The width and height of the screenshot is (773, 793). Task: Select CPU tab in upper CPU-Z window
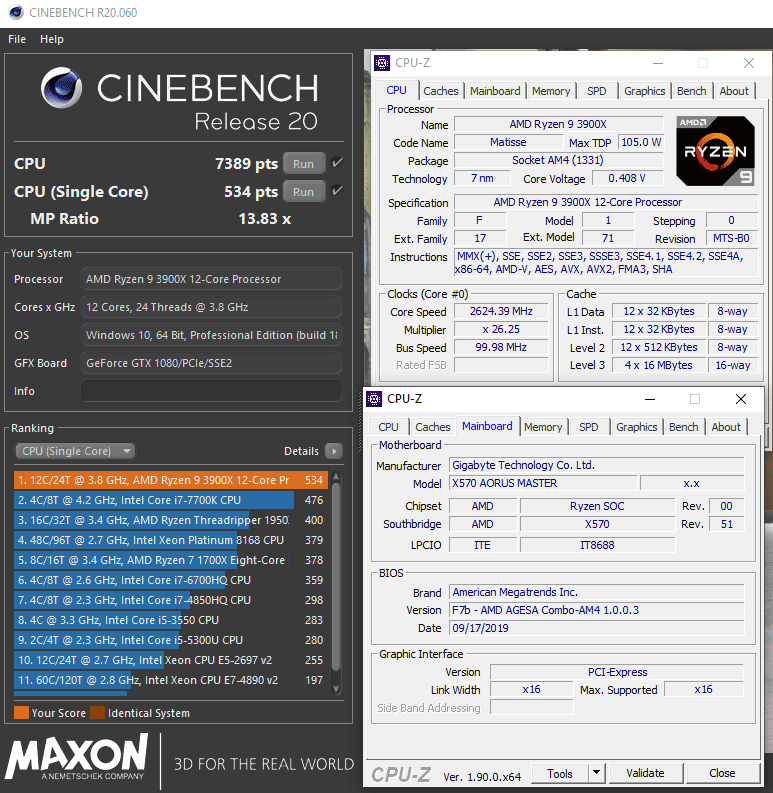pos(397,90)
